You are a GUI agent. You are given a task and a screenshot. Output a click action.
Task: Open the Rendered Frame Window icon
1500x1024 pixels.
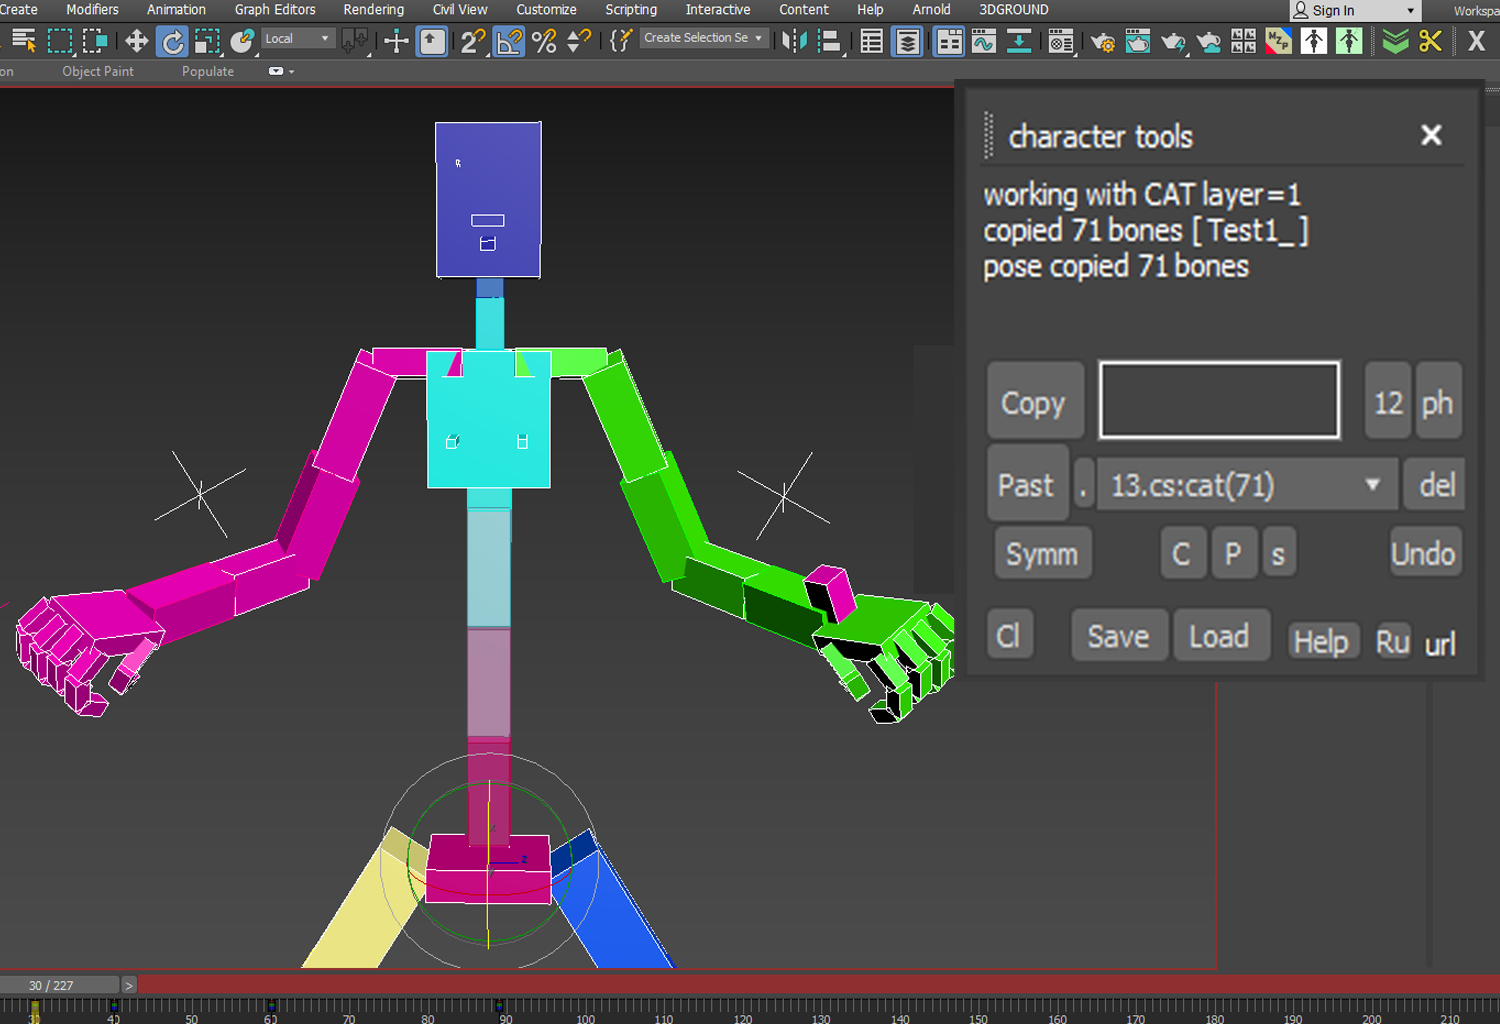tap(1138, 41)
